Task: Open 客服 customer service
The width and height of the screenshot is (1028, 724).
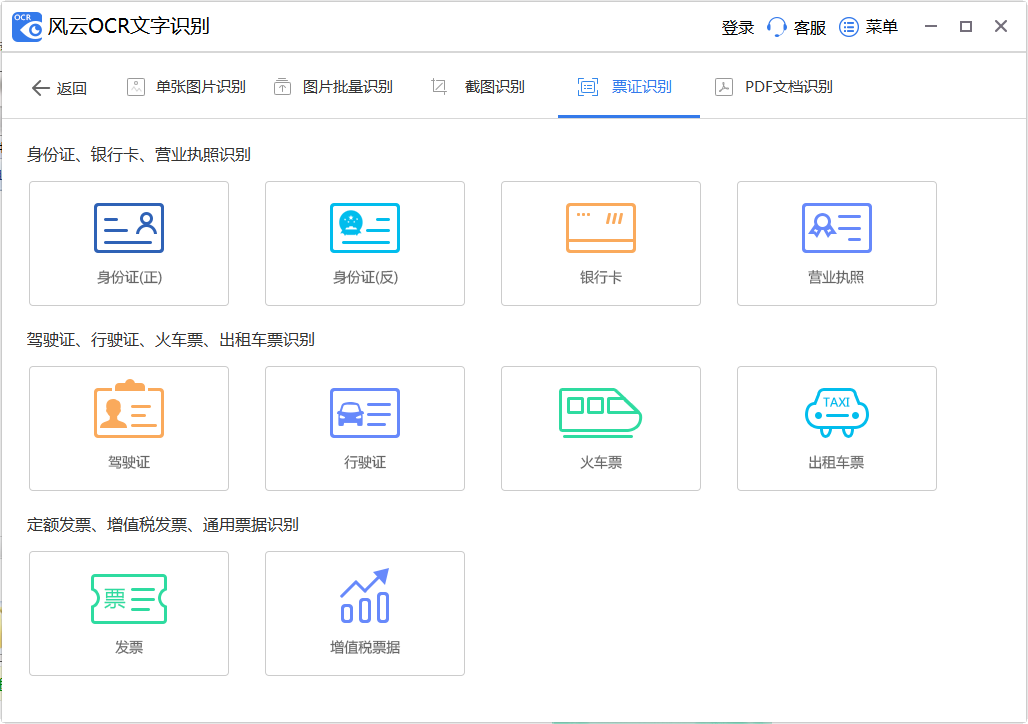Action: click(x=810, y=28)
